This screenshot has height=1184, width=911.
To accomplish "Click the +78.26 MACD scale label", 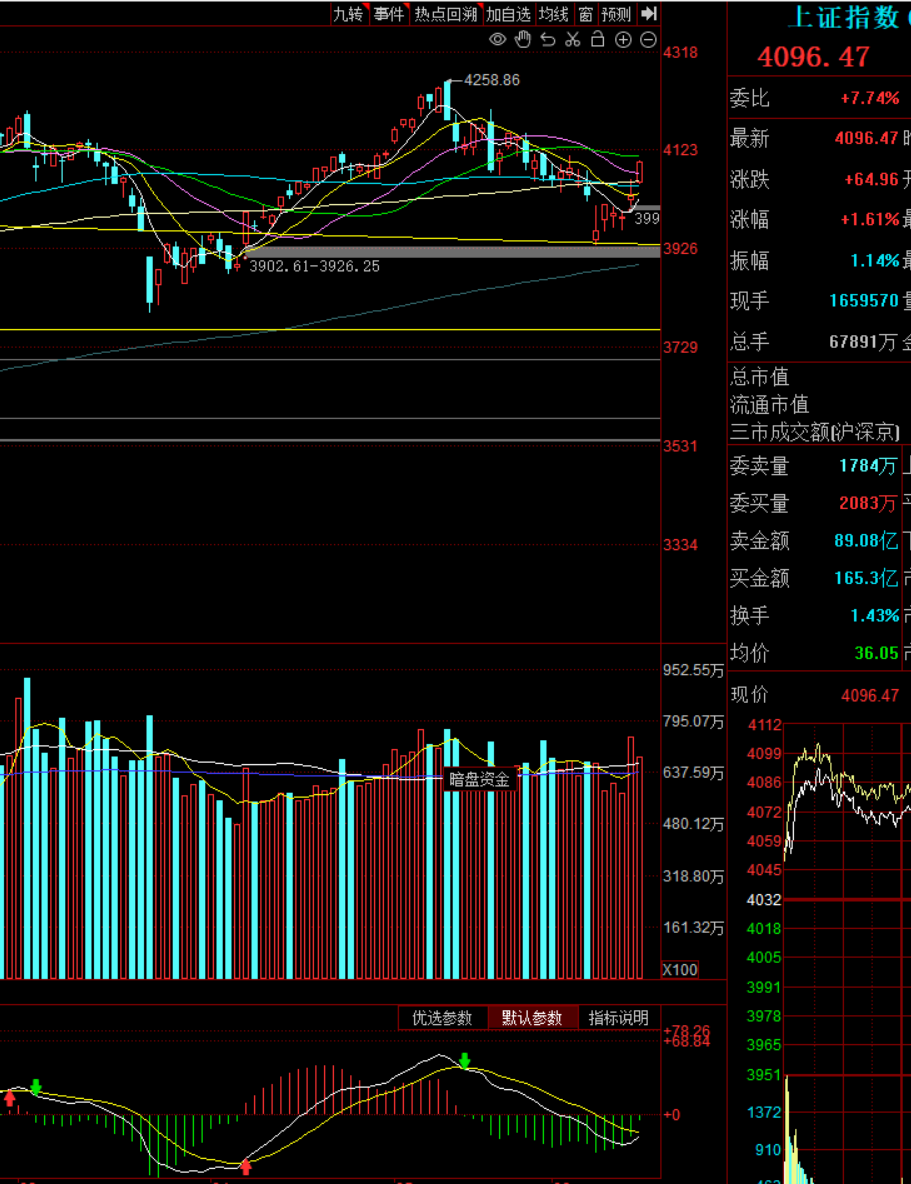I will [687, 1031].
